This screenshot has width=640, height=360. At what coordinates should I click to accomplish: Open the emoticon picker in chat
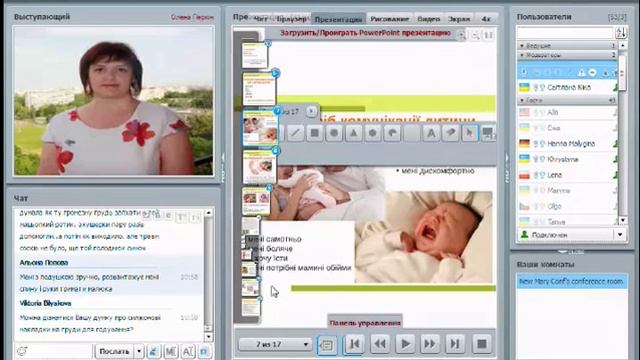point(22,351)
